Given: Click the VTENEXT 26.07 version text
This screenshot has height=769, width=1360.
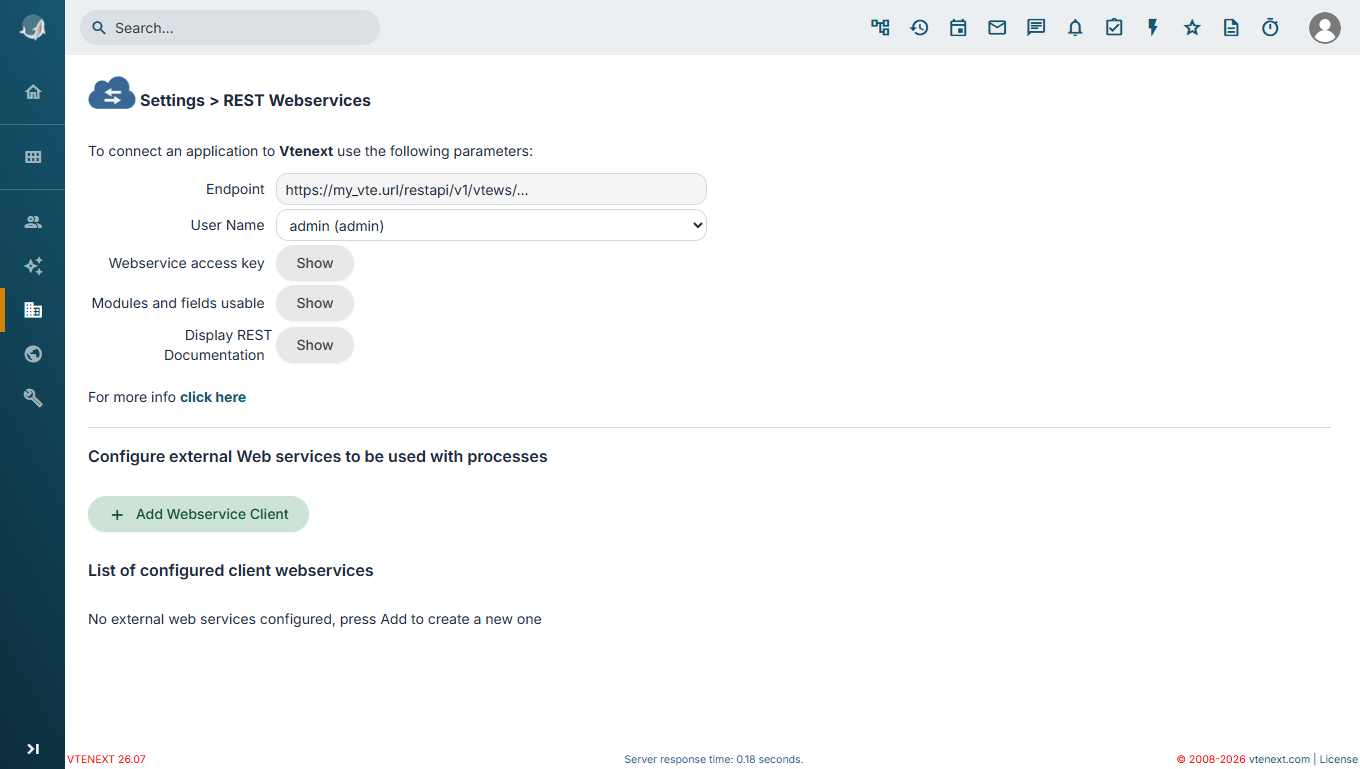Looking at the screenshot, I should [106, 760].
